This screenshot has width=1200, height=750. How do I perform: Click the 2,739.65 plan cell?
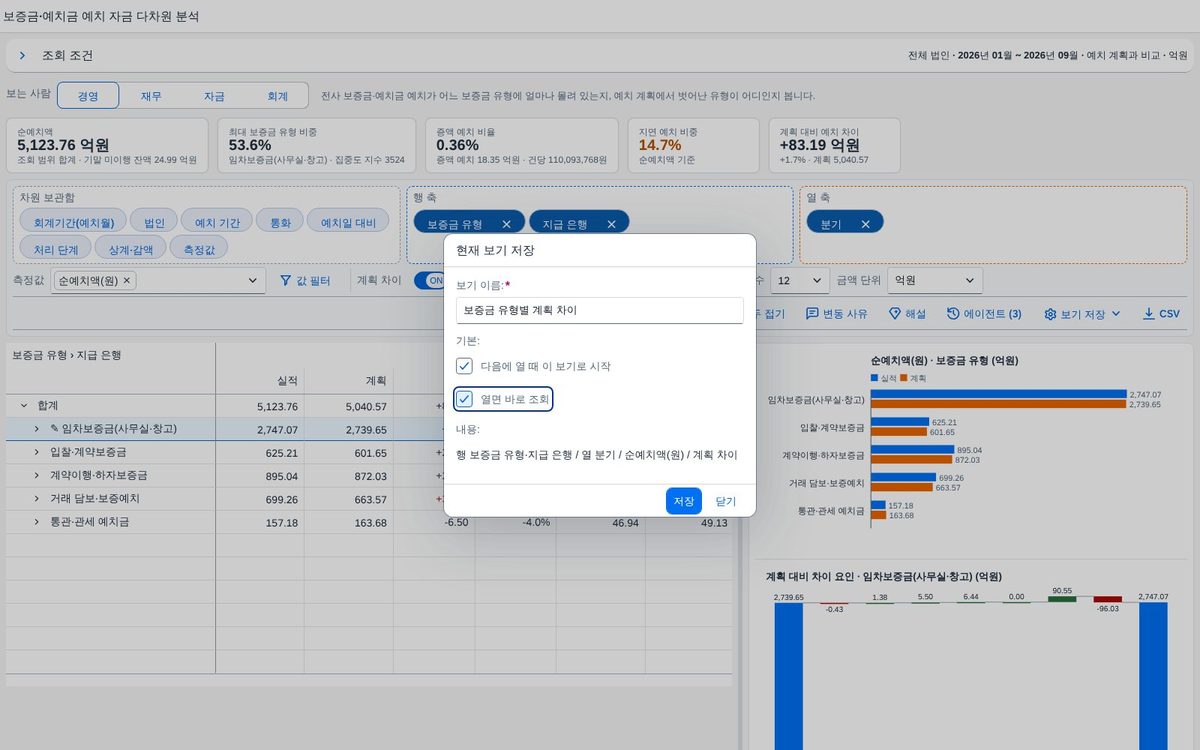(x=349, y=429)
